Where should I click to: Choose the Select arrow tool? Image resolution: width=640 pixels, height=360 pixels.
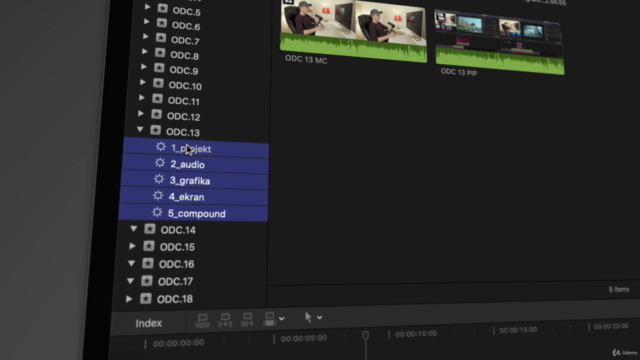308,317
